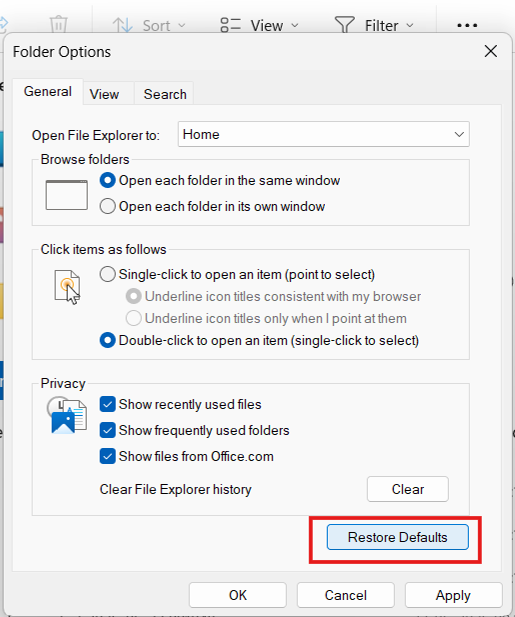Click the Cancel button

(345, 595)
